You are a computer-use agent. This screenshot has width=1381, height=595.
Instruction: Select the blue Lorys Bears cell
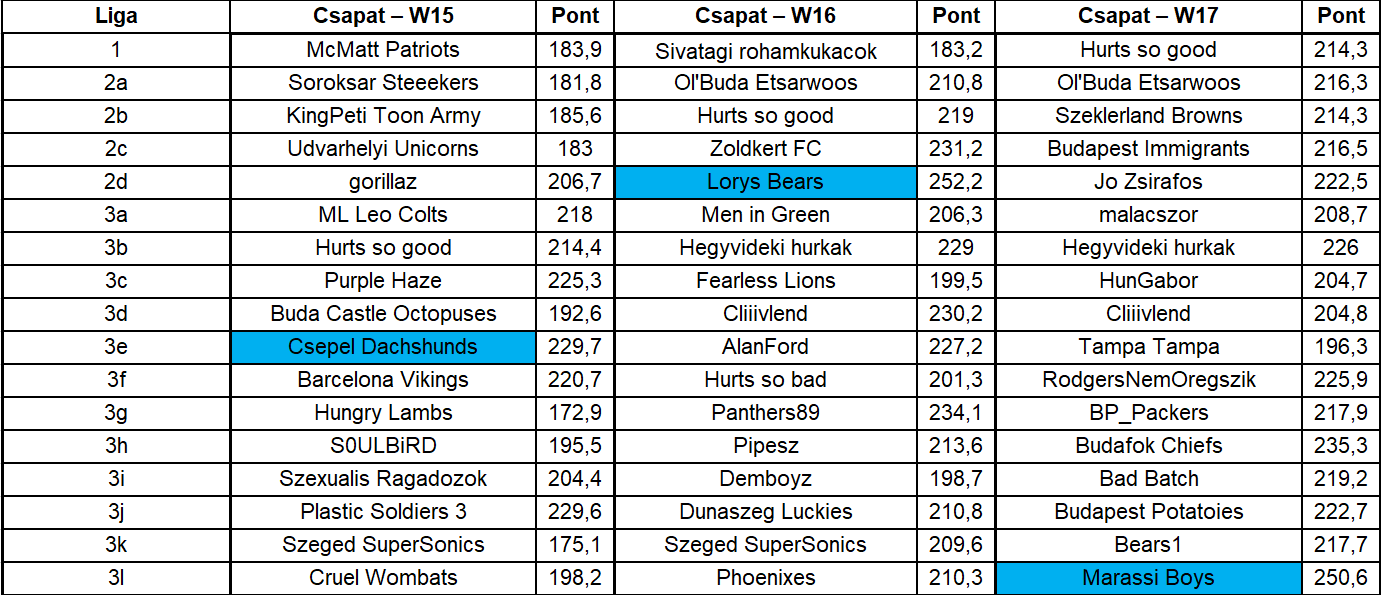[765, 182]
